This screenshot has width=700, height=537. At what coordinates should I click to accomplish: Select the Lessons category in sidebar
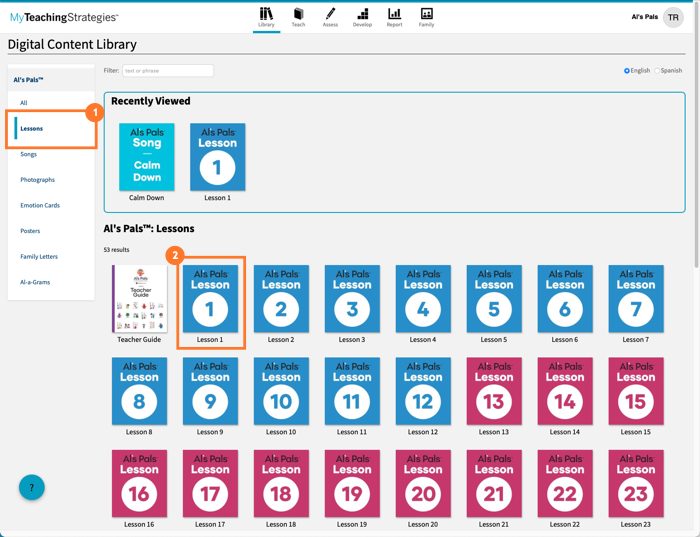(32, 129)
